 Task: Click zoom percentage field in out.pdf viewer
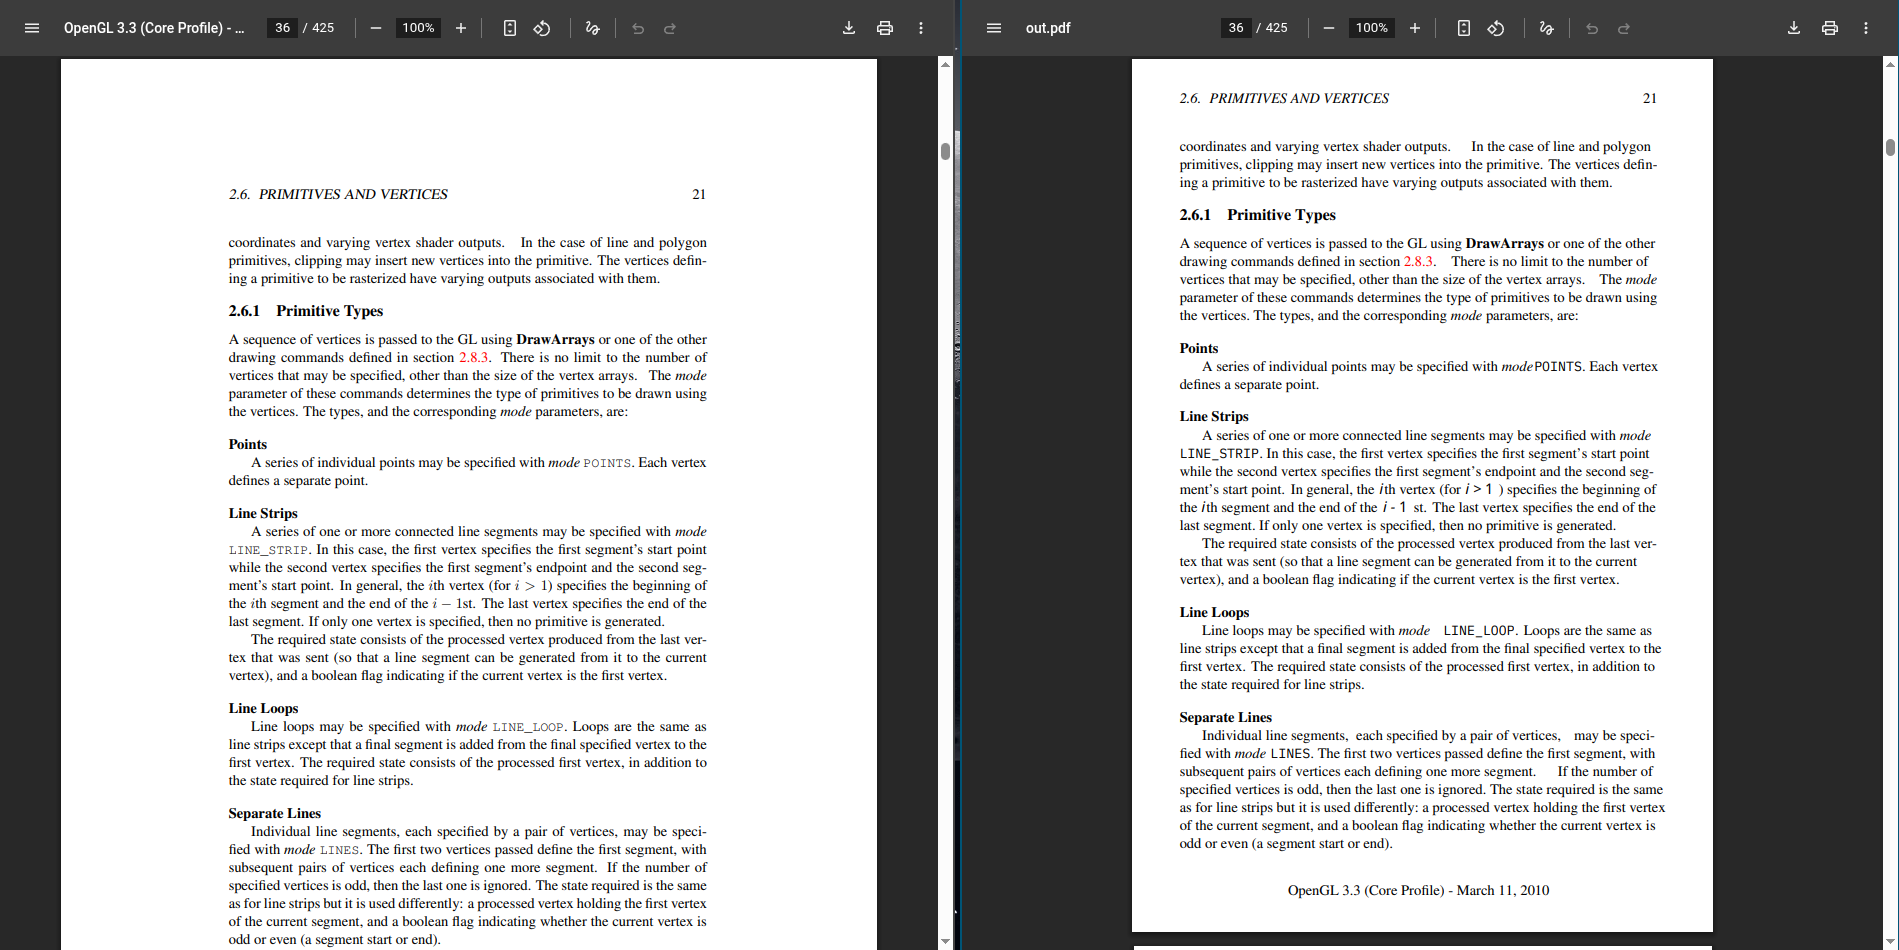[1371, 28]
